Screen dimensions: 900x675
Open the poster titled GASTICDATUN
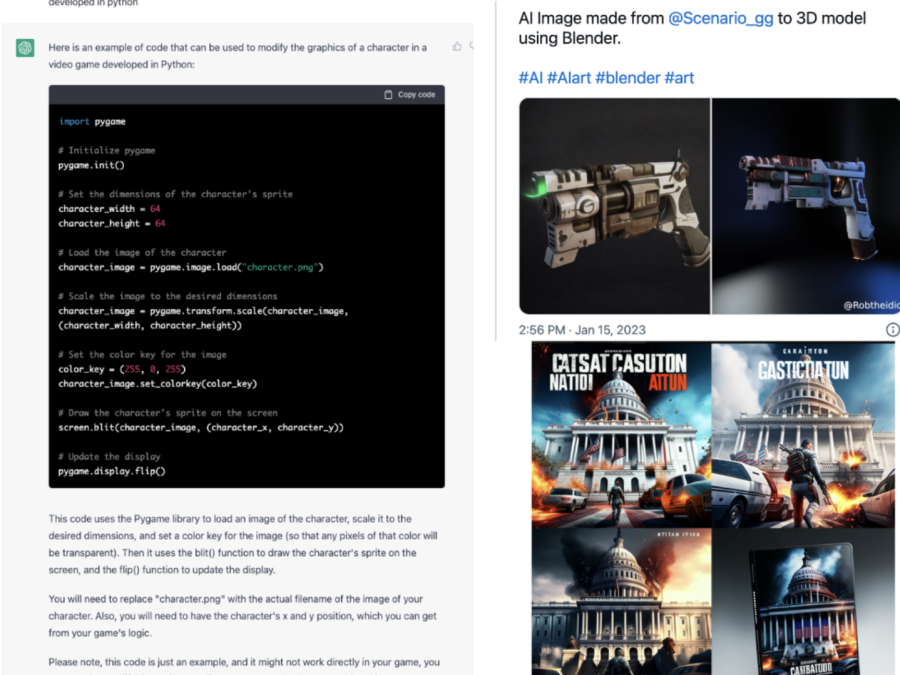803,435
